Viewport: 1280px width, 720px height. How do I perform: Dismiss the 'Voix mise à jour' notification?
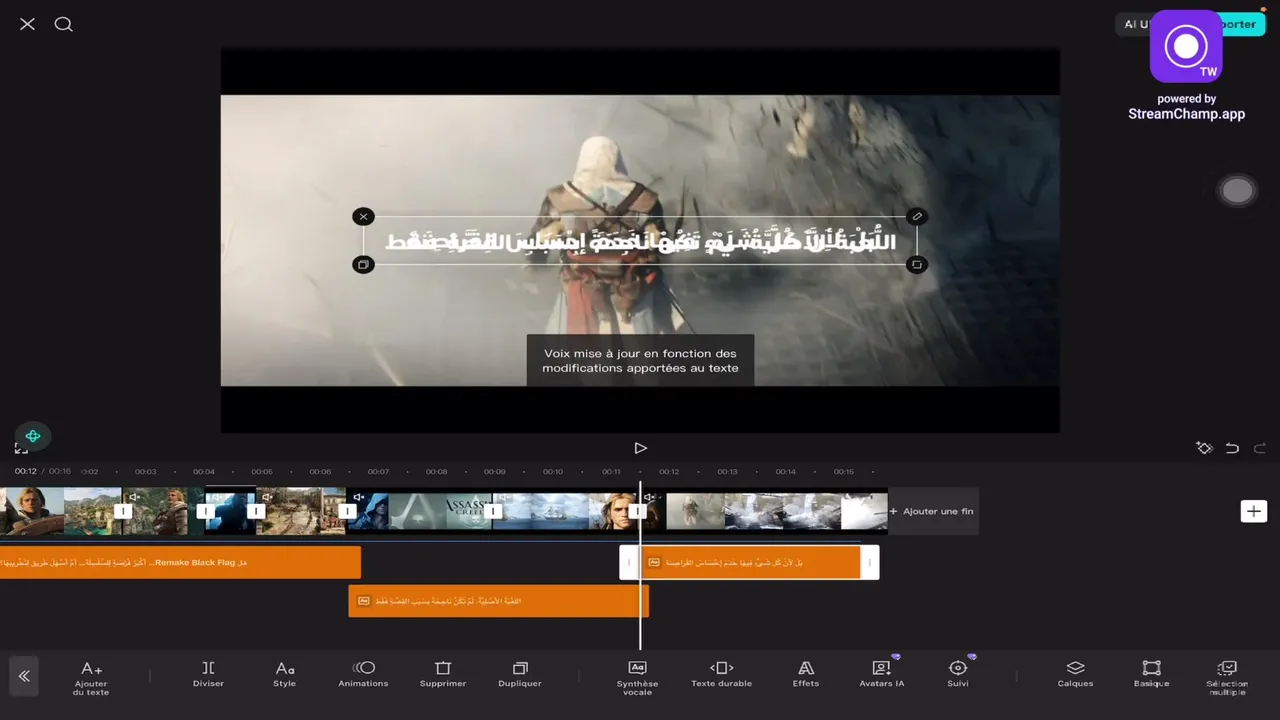(x=640, y=360)
